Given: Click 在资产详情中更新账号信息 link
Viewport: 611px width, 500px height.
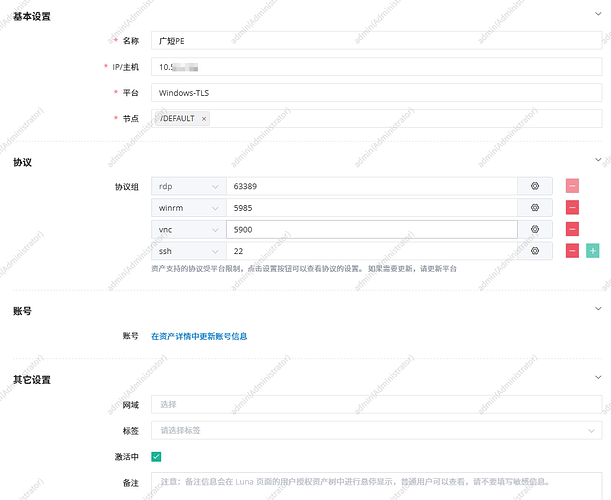Looking at the screenshot, I should (x=199, y=337).
